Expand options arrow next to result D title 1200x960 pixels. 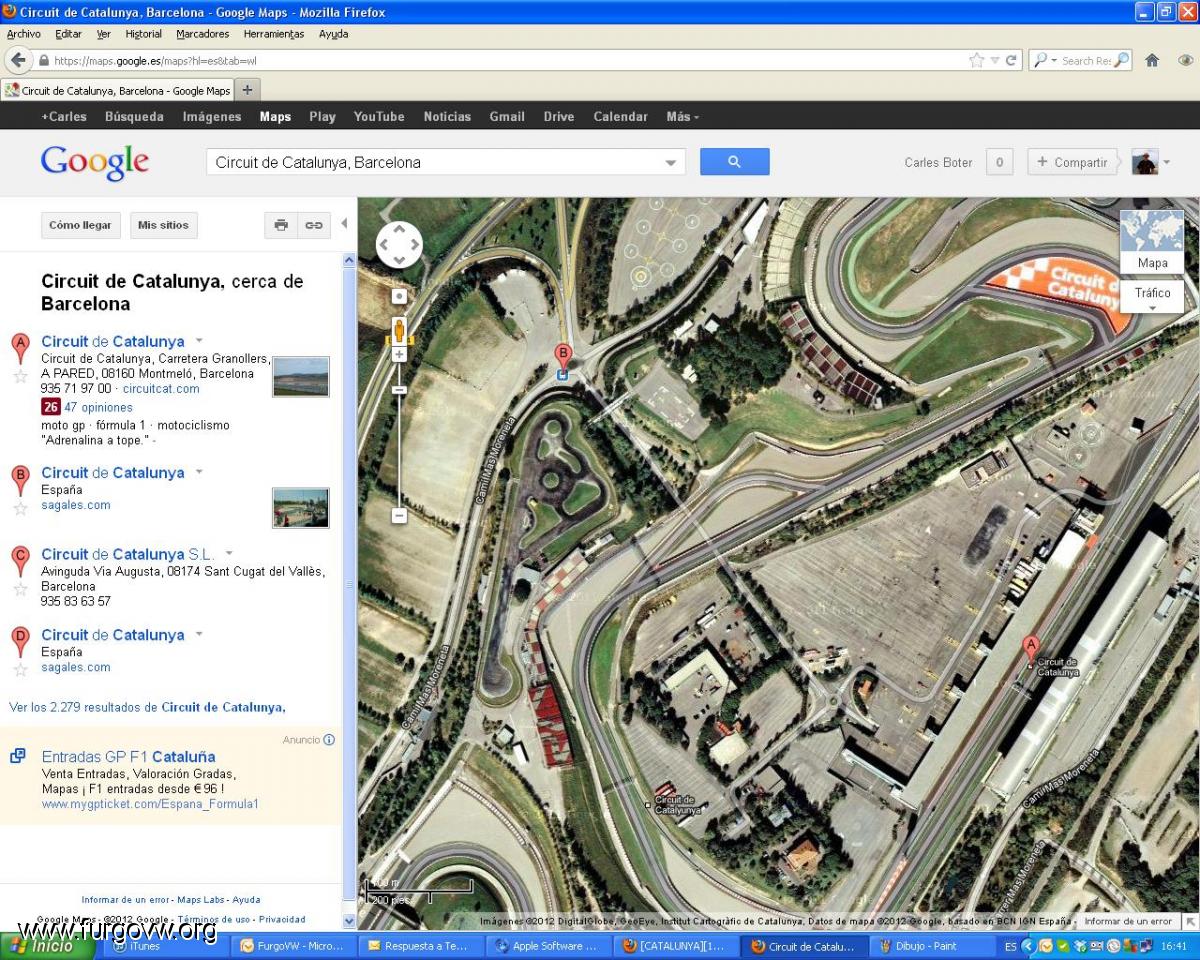pyautogui.click(x=199, y=634)
